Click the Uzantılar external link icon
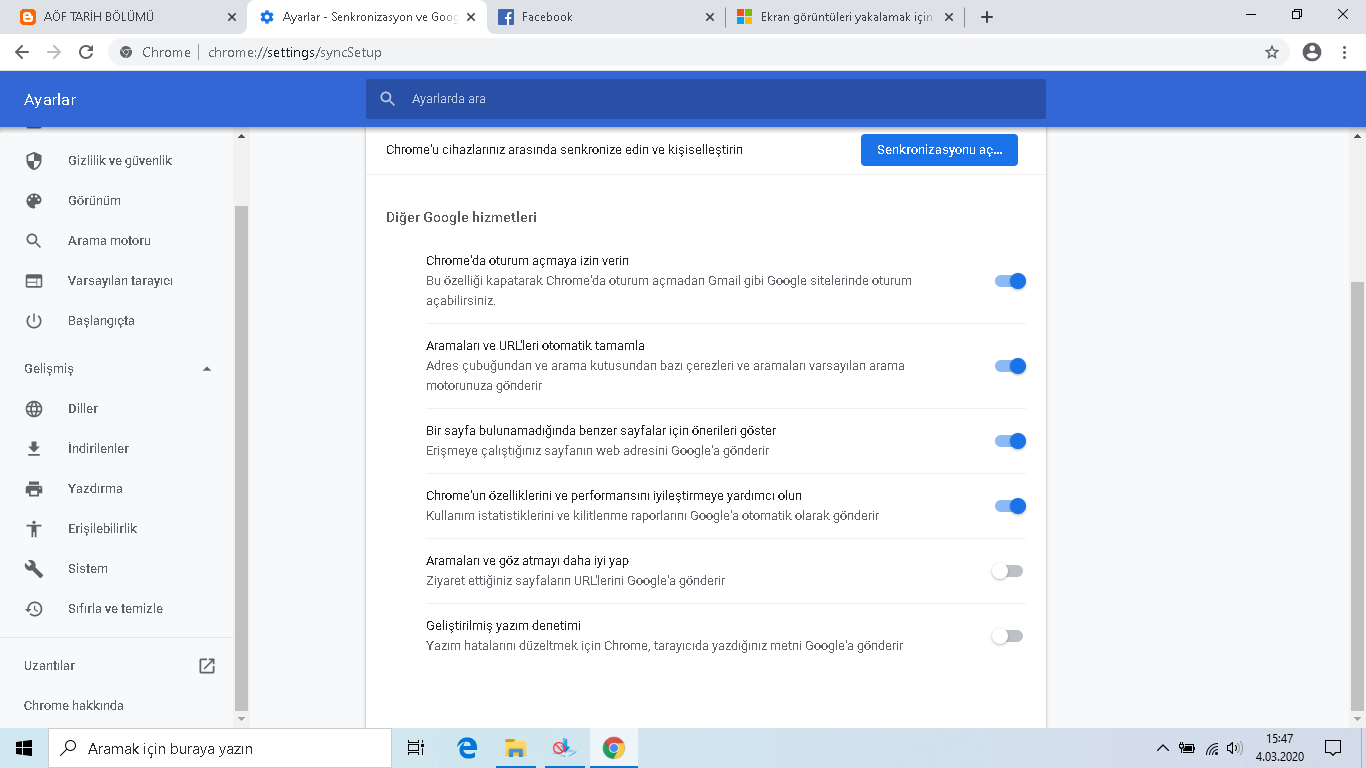The image size is (1366, 768). pyautogui.click(x=207, y=666)
